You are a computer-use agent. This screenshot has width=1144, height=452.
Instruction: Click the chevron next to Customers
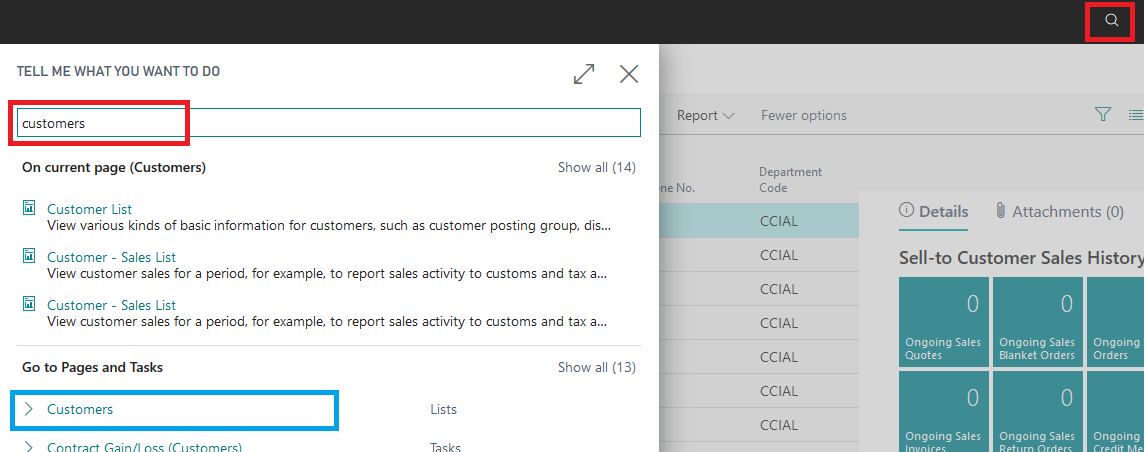(28, 410)
